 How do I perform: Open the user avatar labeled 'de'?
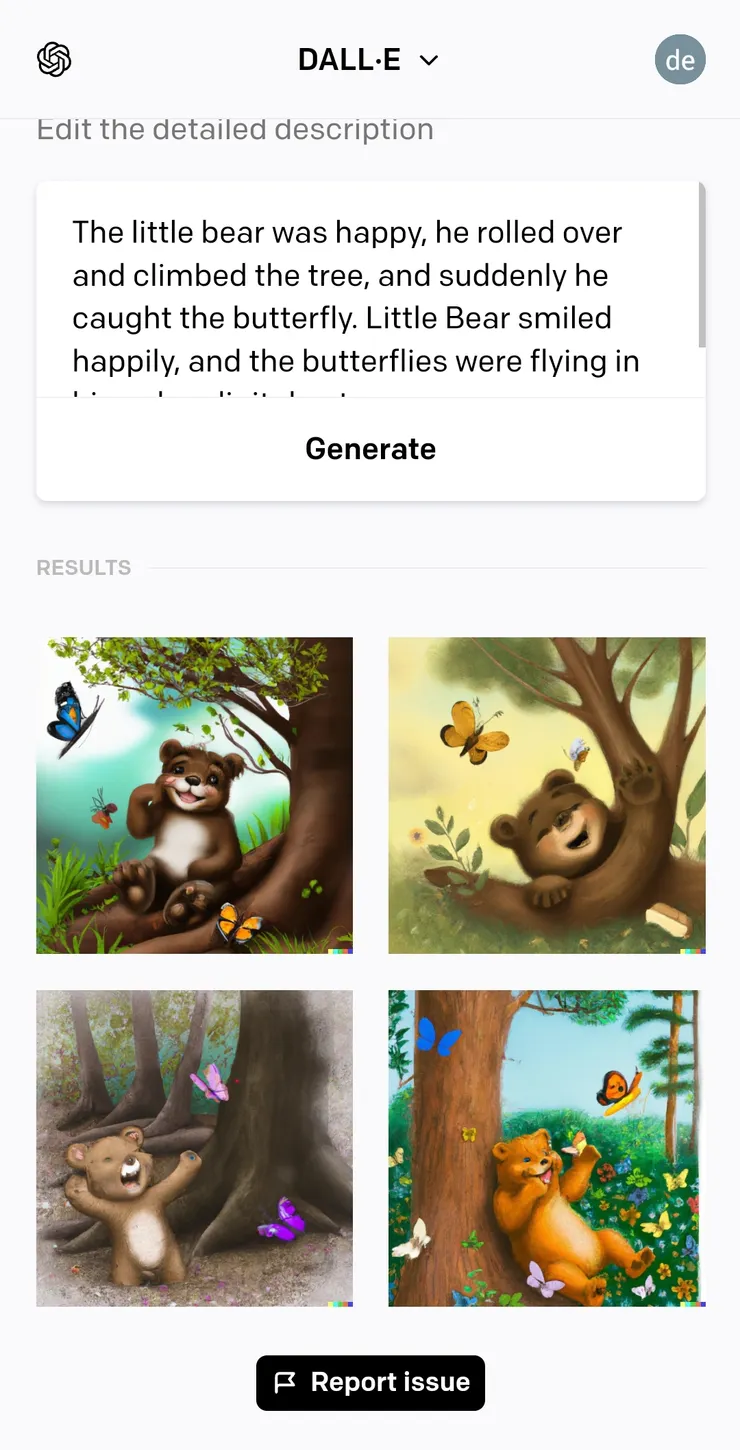(x=680, y=60)
